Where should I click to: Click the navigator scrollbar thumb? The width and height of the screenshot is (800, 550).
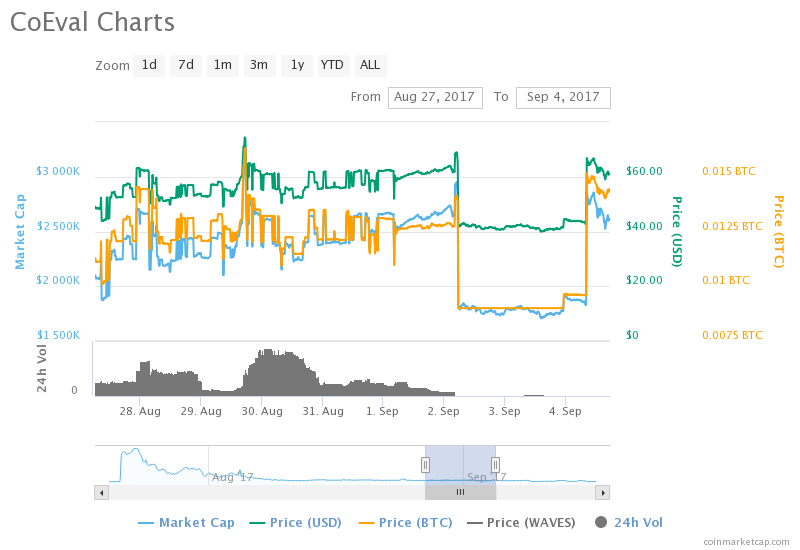[x=460, y=492]
